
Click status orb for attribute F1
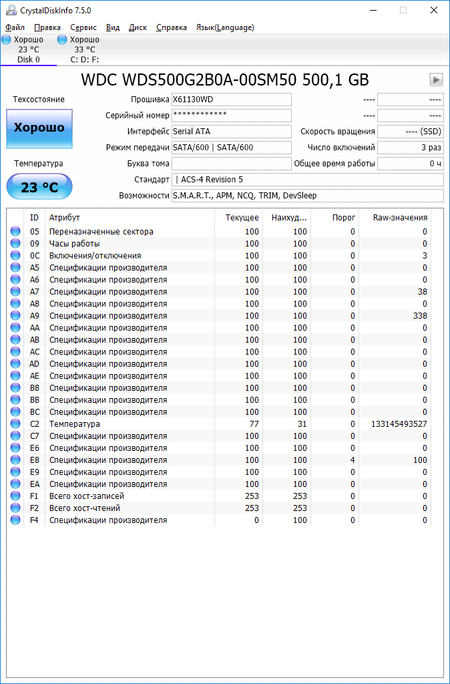15,496
